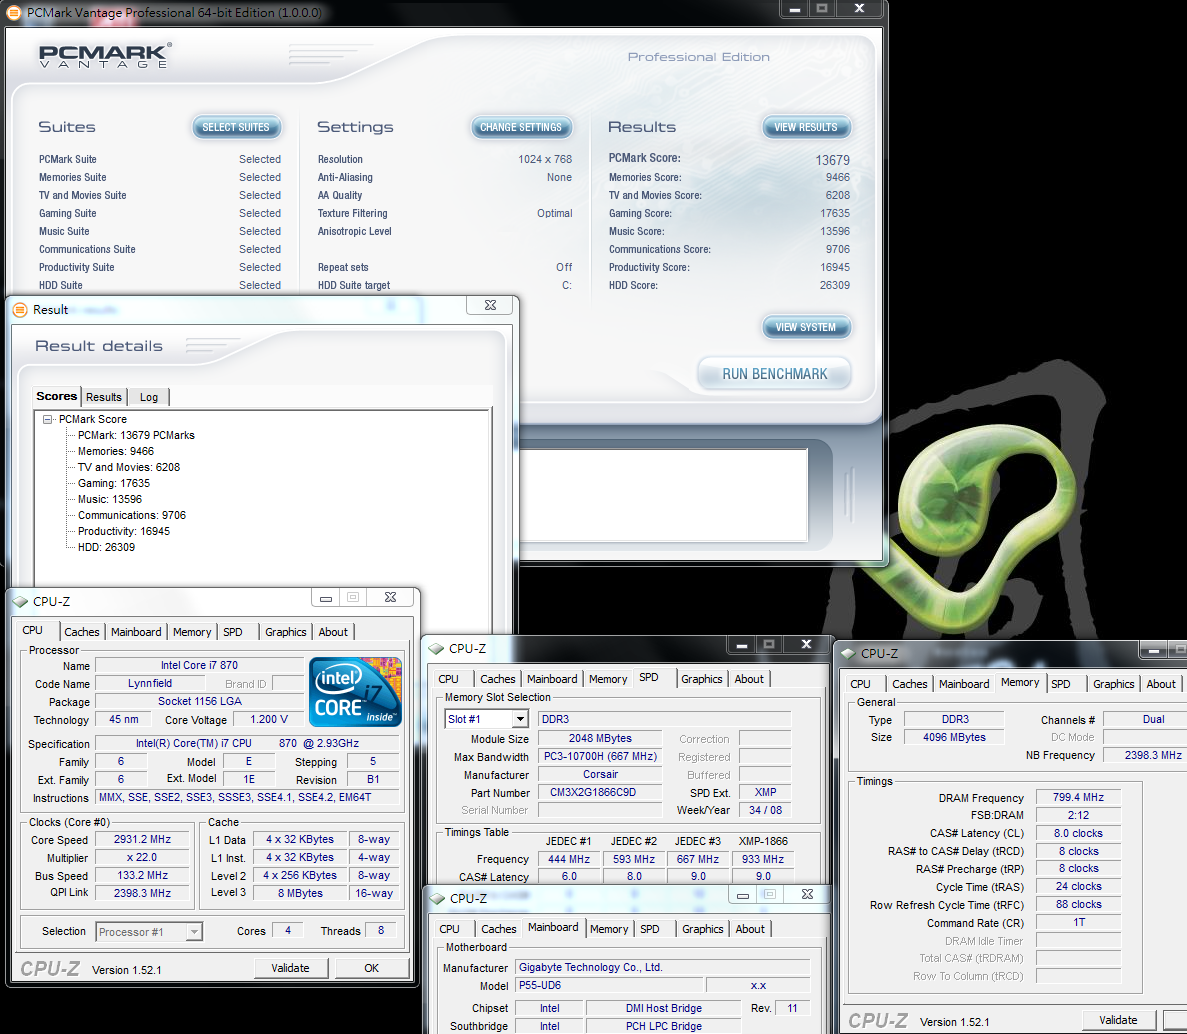1187x1034 pixels.
Task: Select the HDD: 26309 tree entry
Action: [106, 547]
